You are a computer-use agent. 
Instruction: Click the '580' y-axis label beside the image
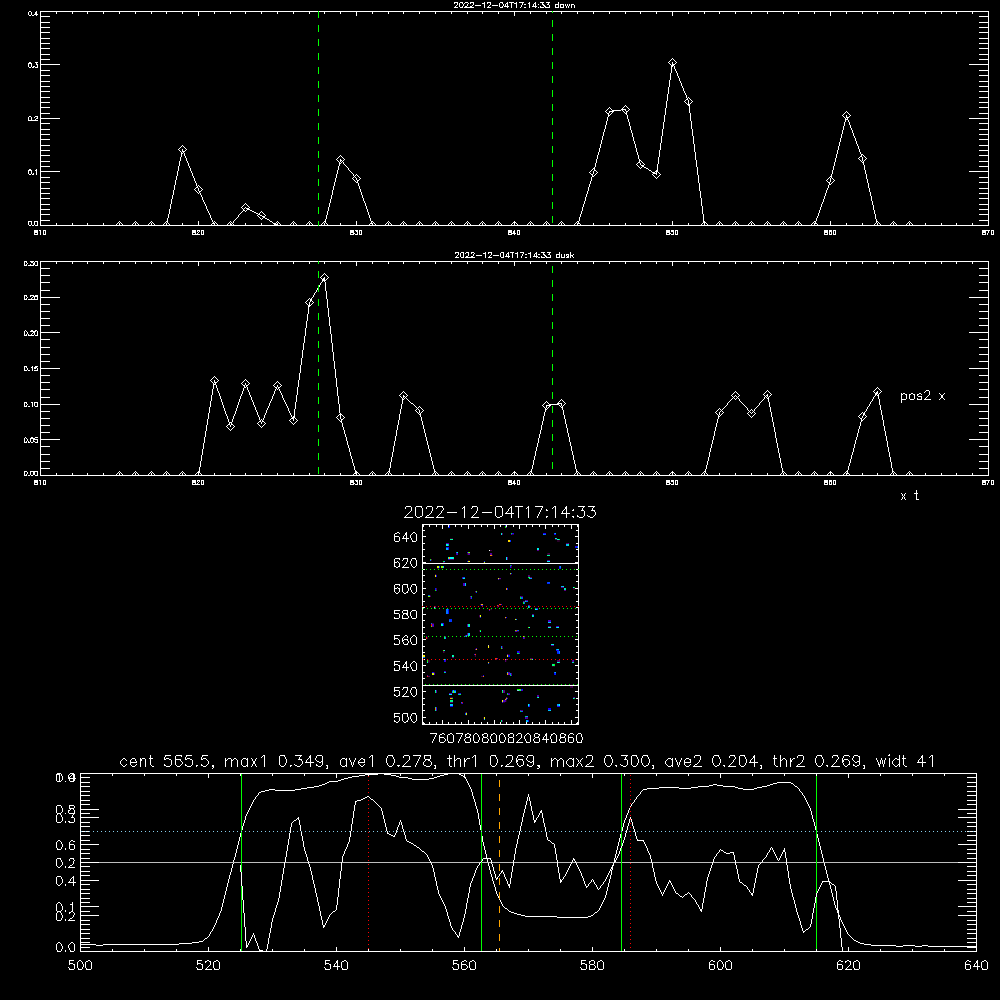coord(405,615)
